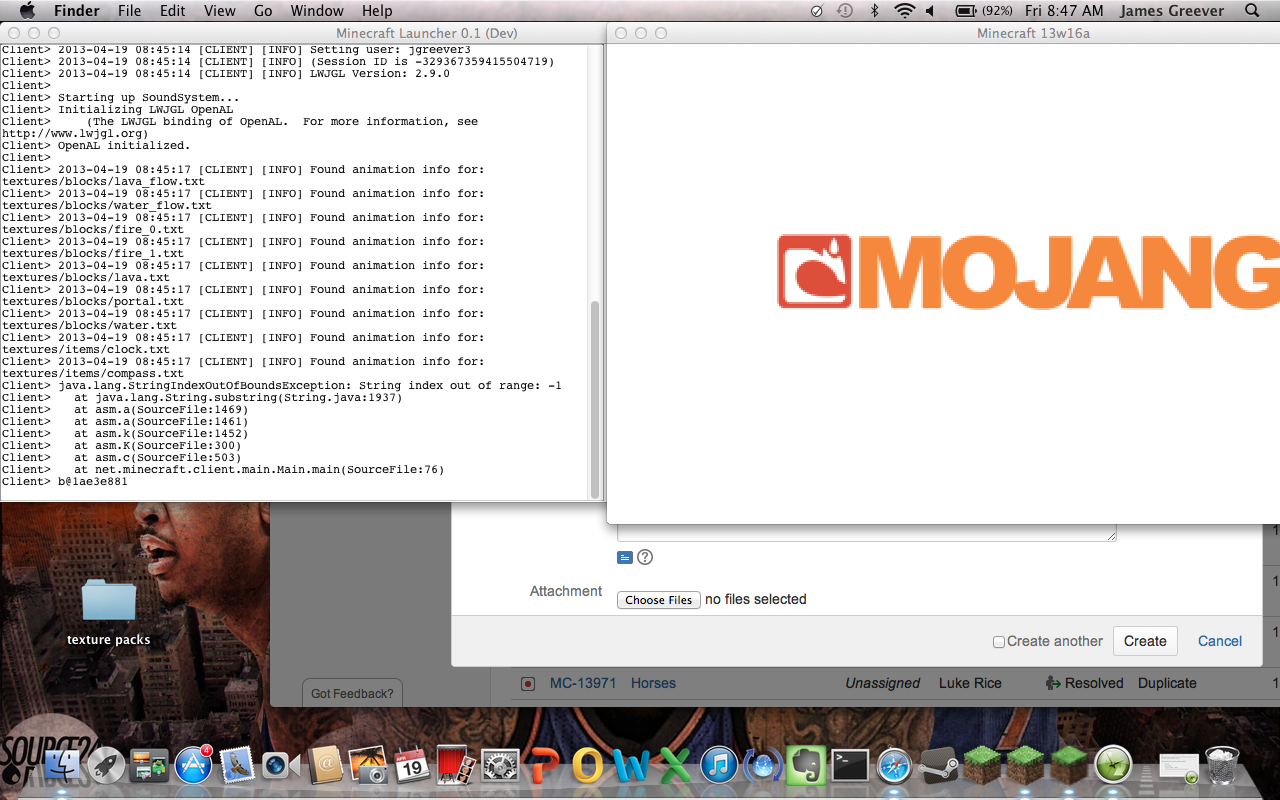Open the Horses issue summary link

[x=653, y=683]
